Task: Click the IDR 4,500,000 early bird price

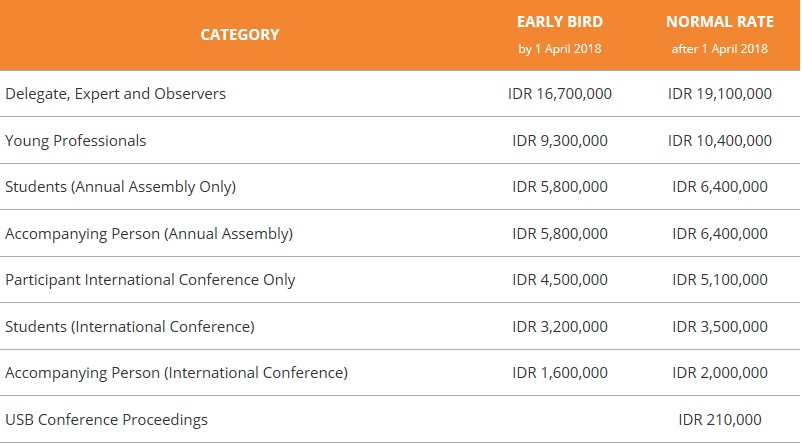Action: 560,280
